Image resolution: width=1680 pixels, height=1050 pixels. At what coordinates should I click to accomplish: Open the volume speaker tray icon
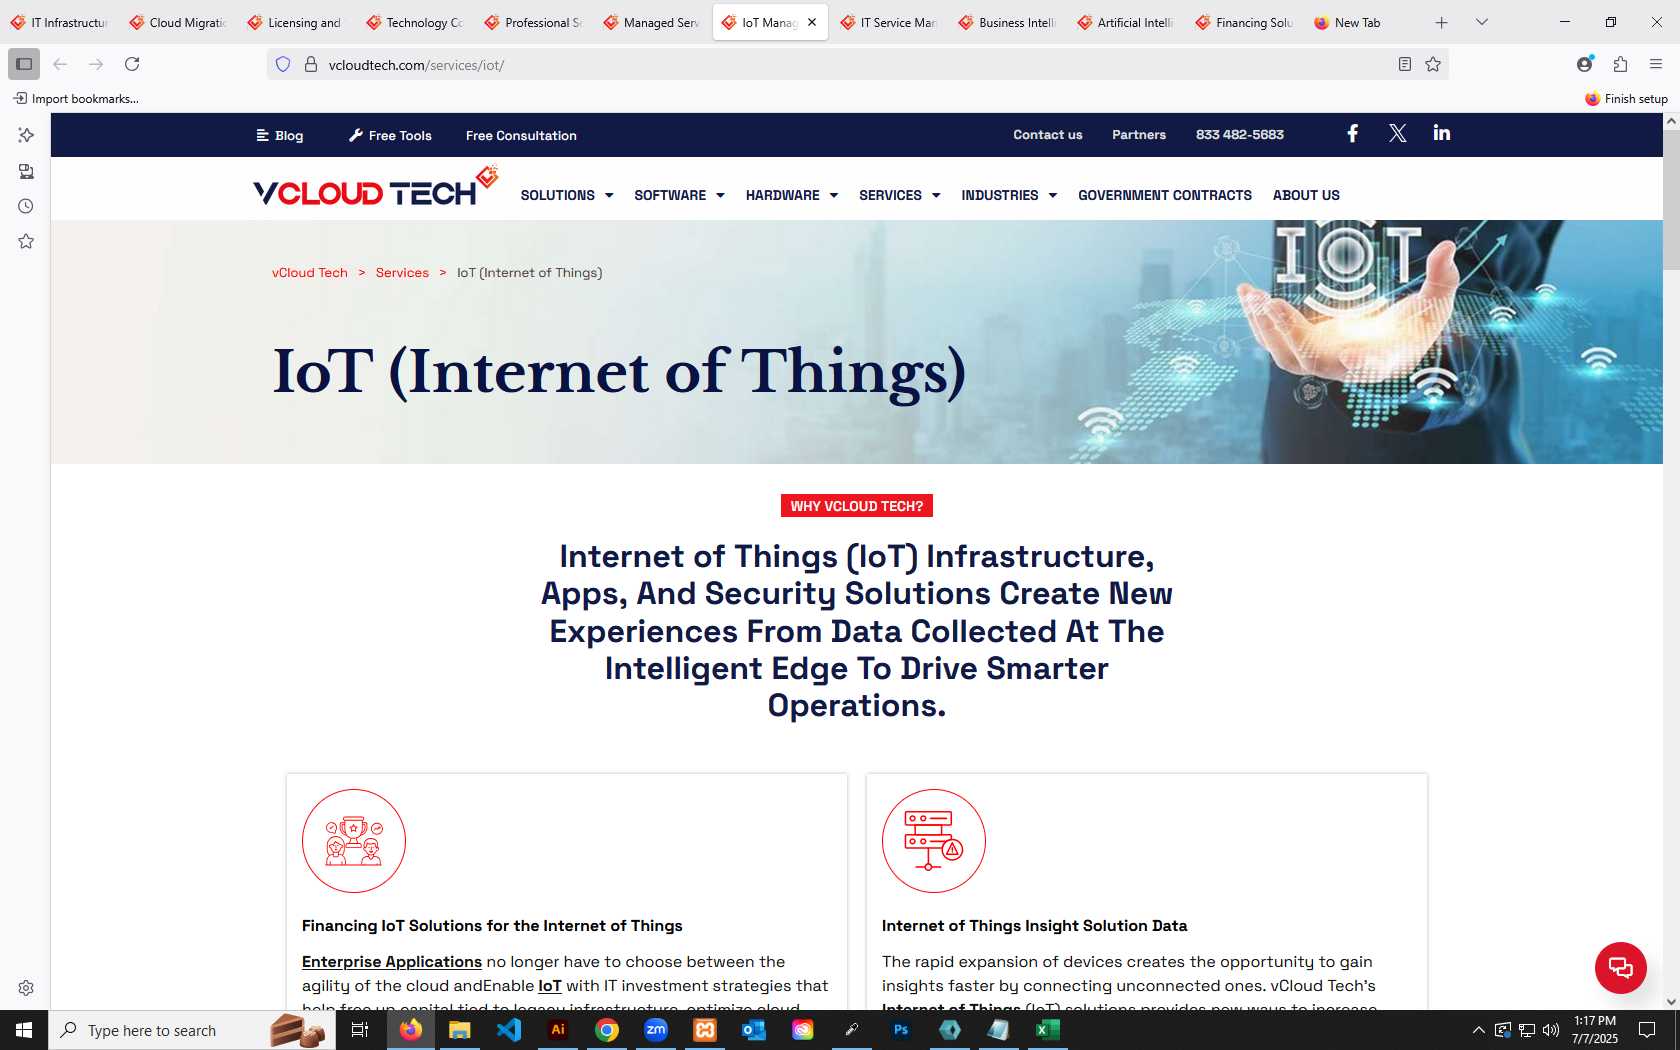click(x=1551, y=1030)
